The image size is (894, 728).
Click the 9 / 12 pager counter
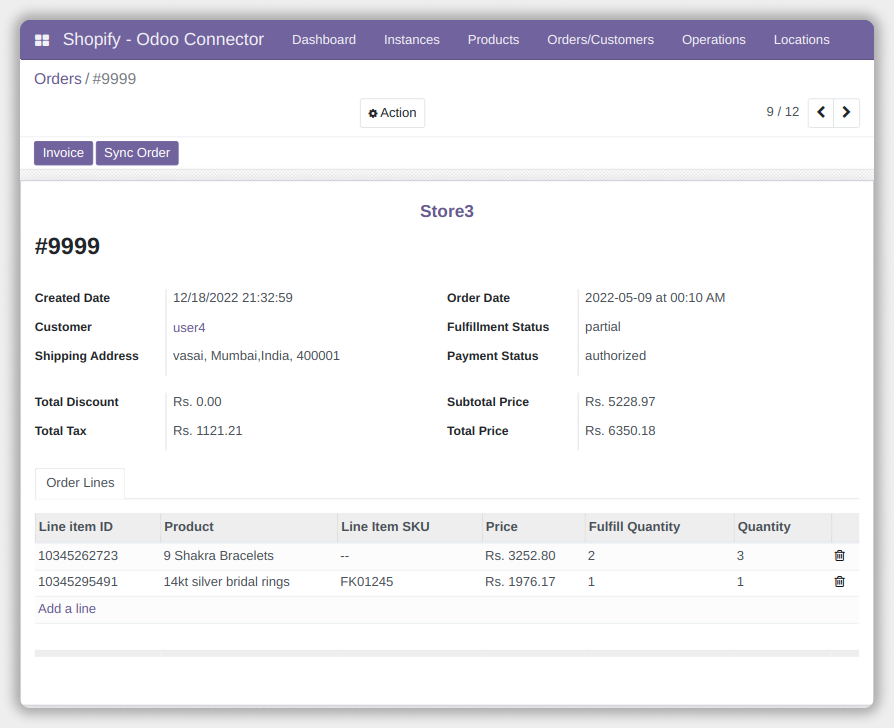click(782, 112)
